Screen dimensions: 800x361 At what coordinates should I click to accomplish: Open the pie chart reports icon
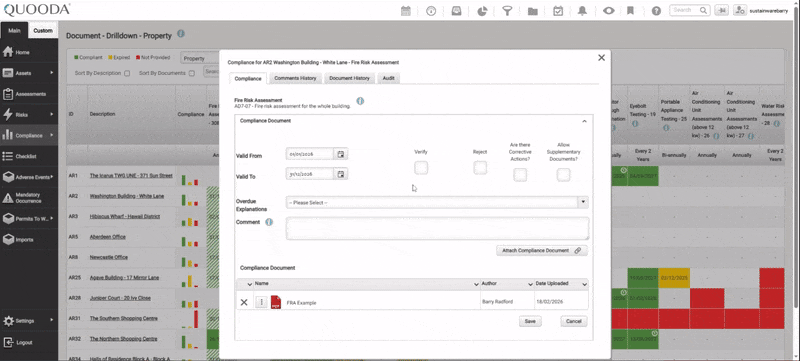coord(482,11)
